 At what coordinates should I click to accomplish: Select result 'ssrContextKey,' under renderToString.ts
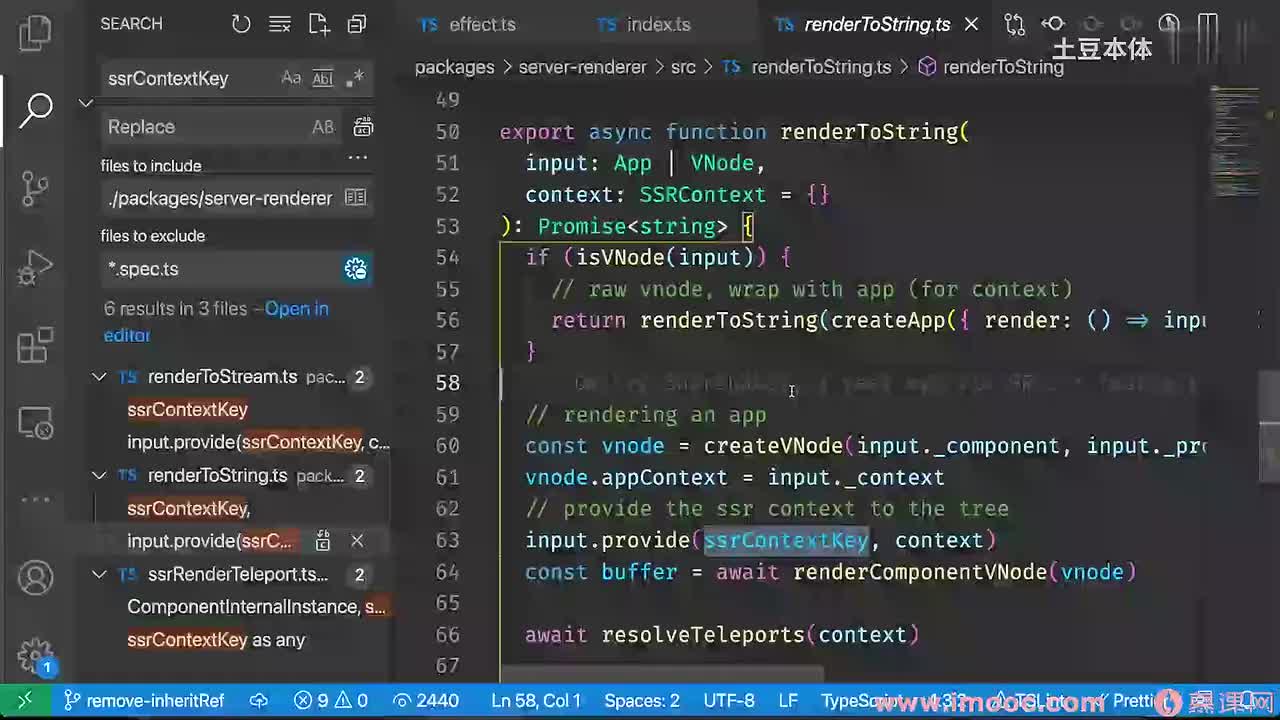(188, 509)
